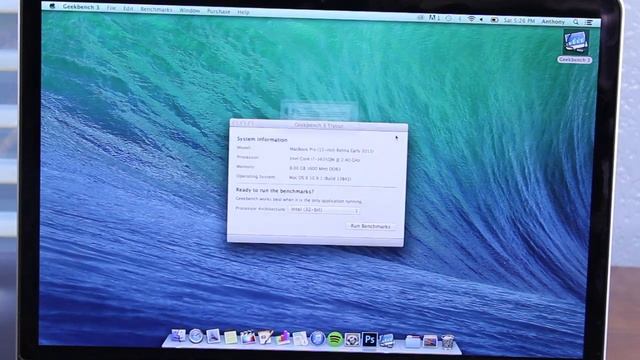
Task: Open the Apple menu
Action: tap(52, 6)
